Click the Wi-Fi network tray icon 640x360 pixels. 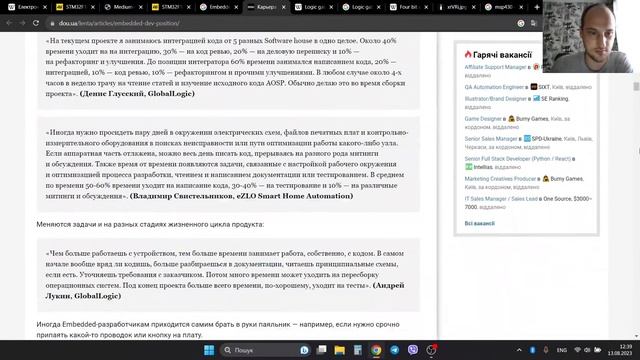[577, 350]
